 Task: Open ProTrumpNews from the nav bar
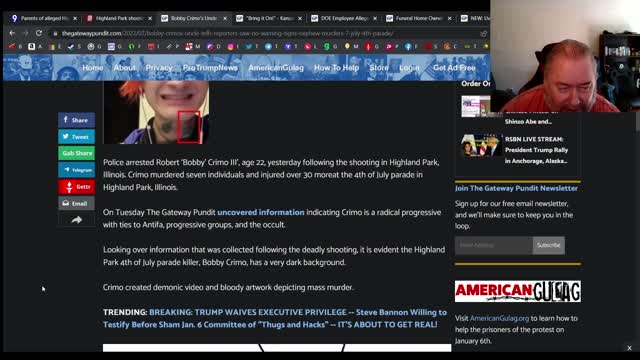pos(210,68)
